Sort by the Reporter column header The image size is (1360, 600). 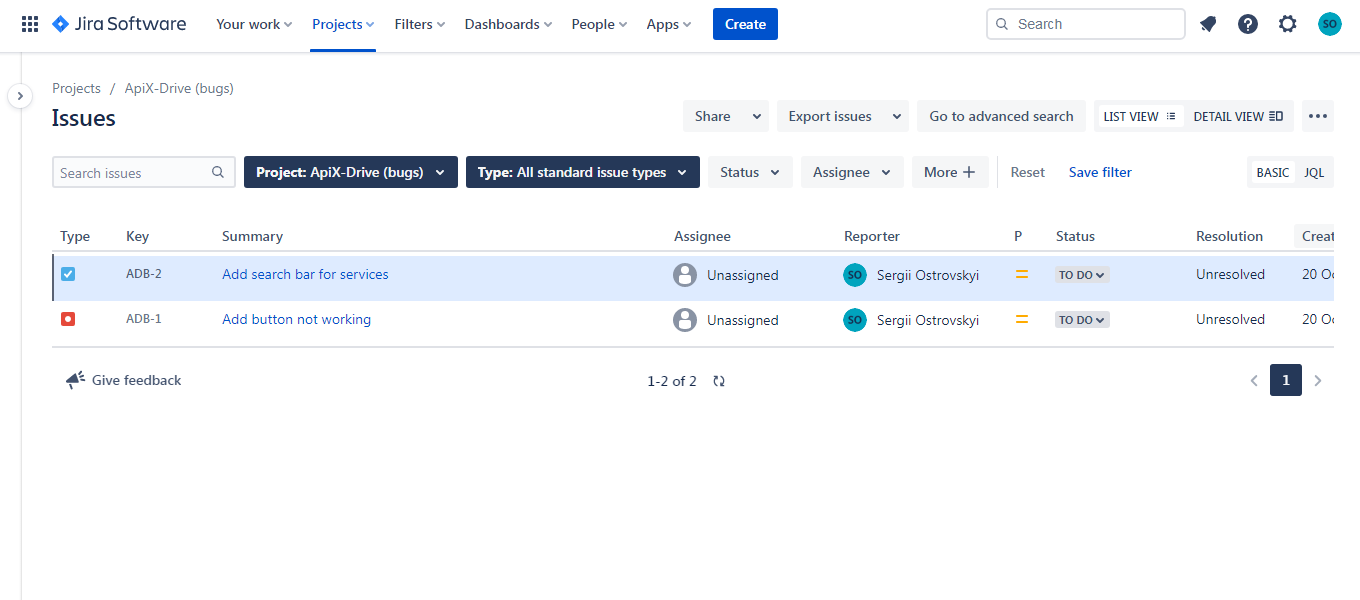[x=872, y=236]
